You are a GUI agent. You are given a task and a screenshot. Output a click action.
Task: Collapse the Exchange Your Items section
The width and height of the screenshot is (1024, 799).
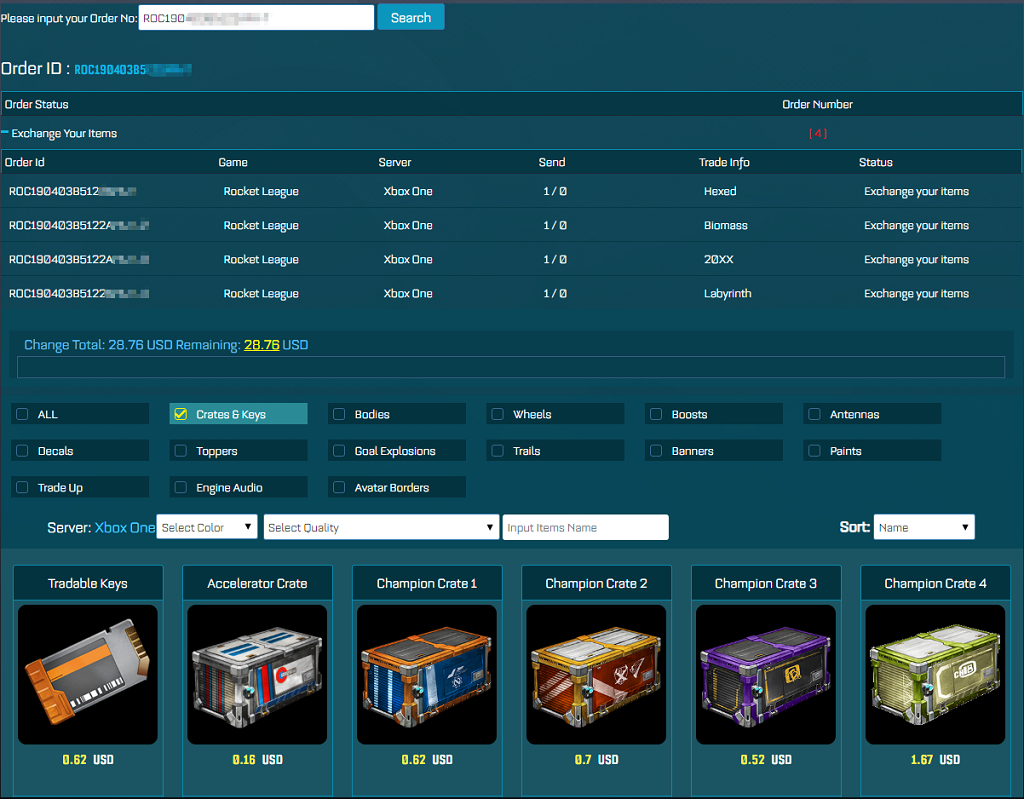[x=5, y=133]
